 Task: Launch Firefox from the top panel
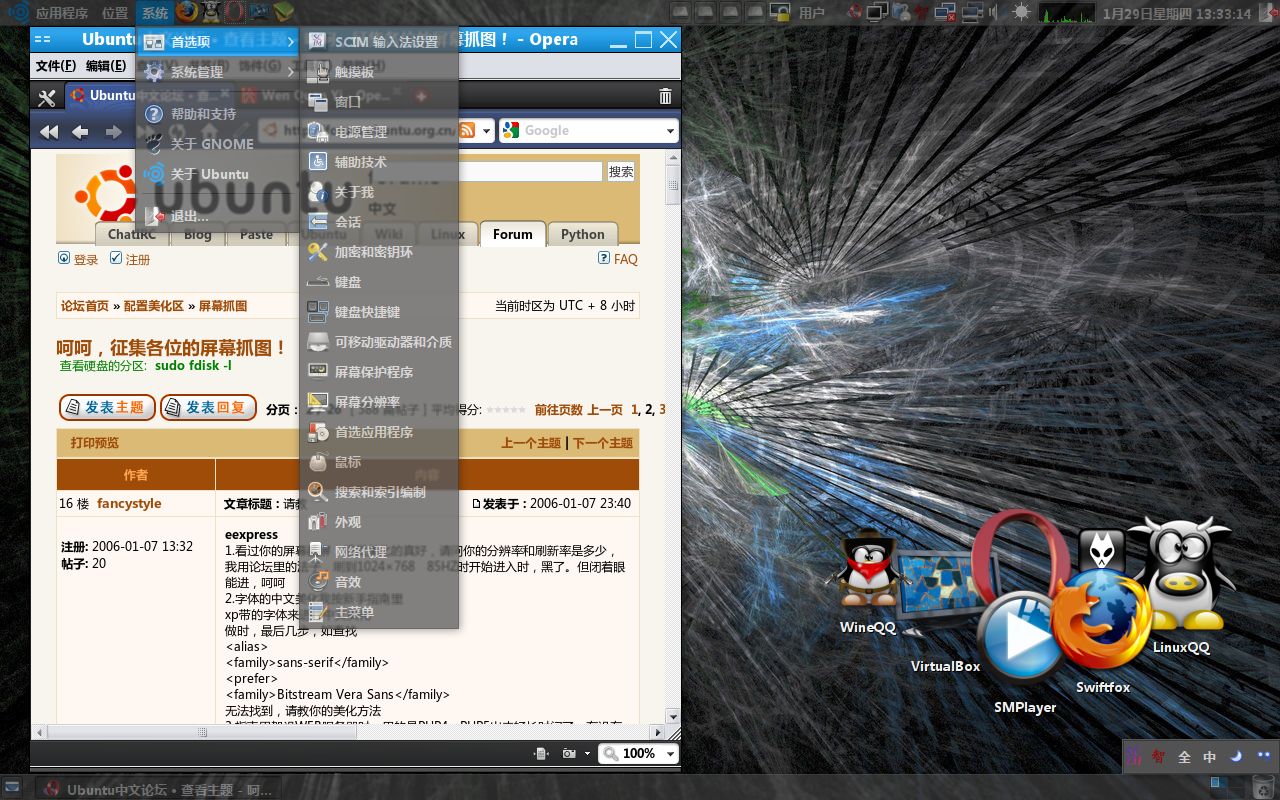coord(187,13)
